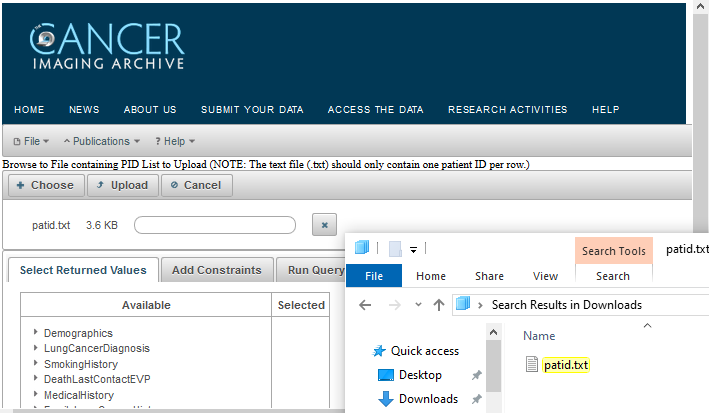
Task: Open the Help dropdown menu in toolbar
Action: pos(175,141)
